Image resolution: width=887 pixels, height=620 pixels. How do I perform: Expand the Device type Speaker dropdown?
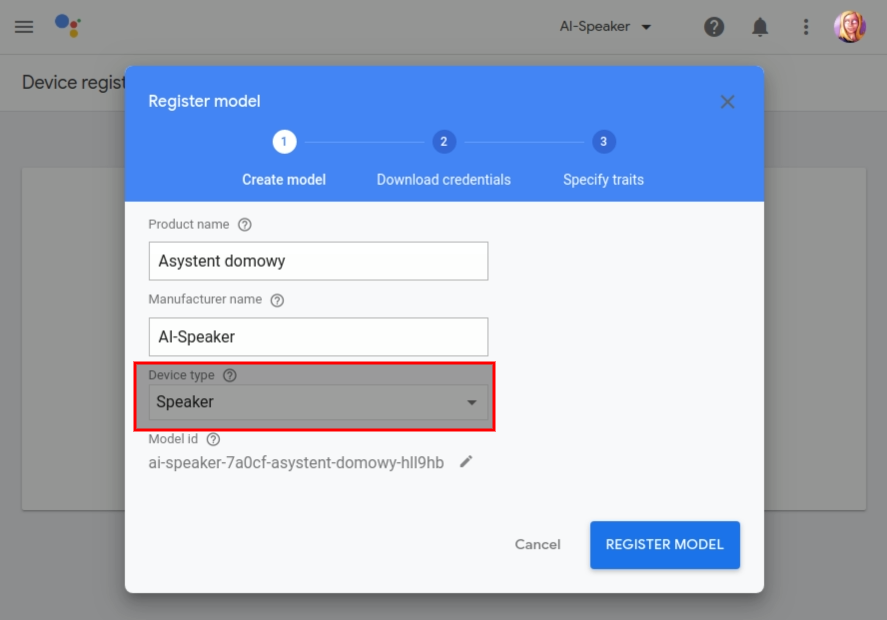coord(318,402)
